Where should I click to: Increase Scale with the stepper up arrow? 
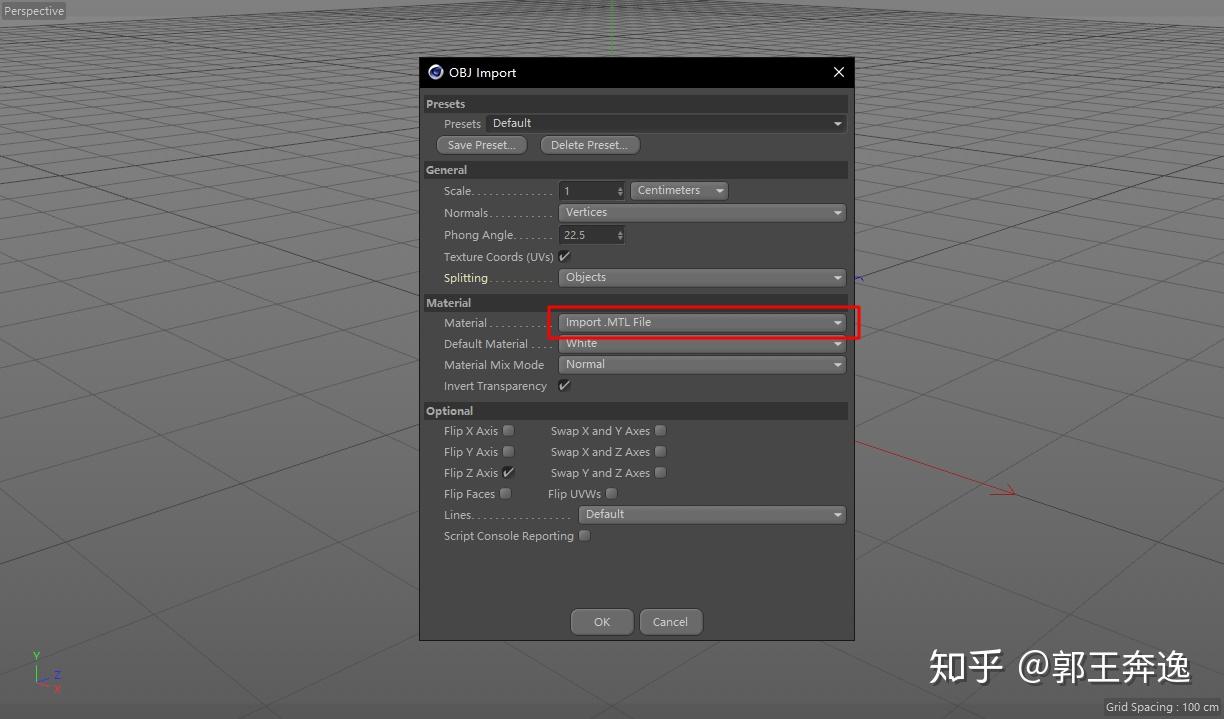[620, 187]
